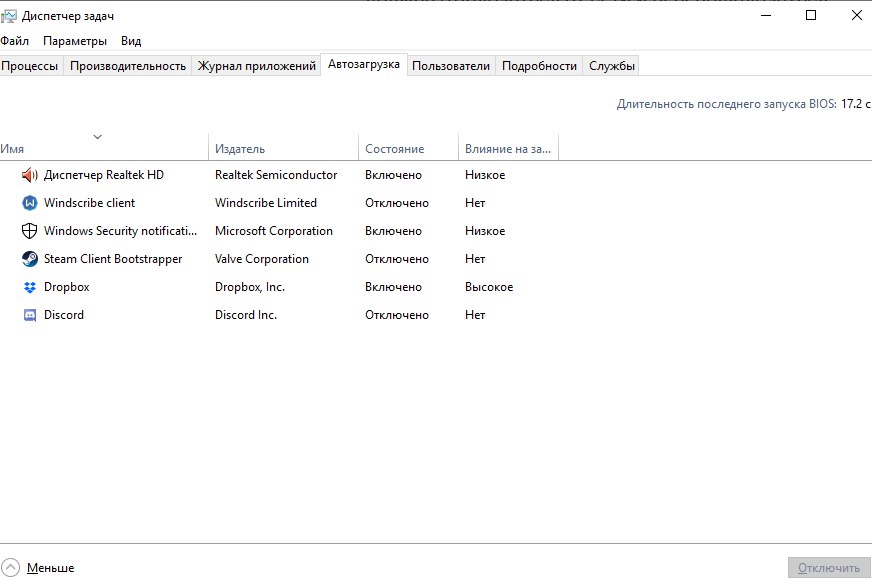
Task: Minimize the Task Manager window
Action: click(x=766, y=16)
